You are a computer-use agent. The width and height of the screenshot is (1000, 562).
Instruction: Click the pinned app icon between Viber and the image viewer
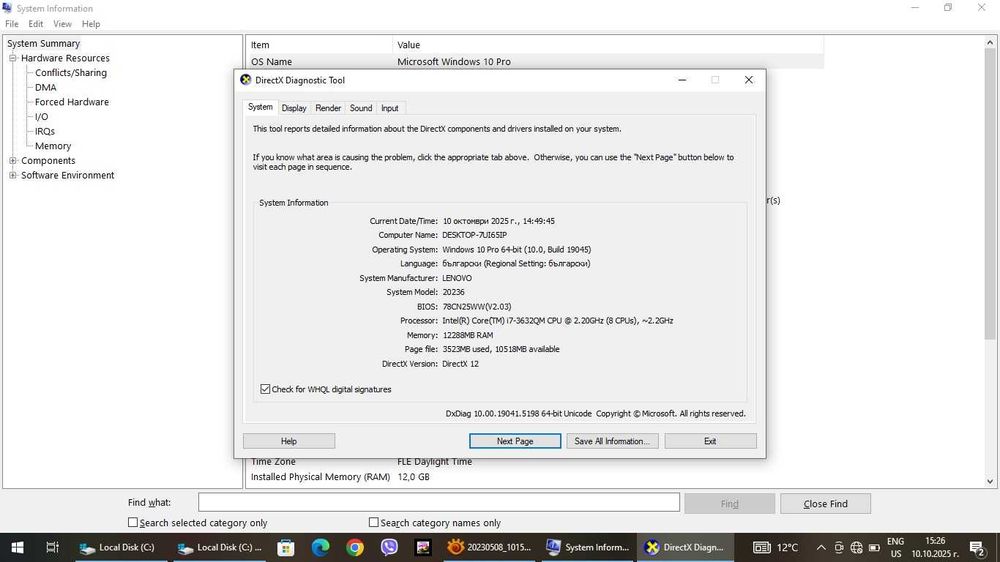pos(423,547)
